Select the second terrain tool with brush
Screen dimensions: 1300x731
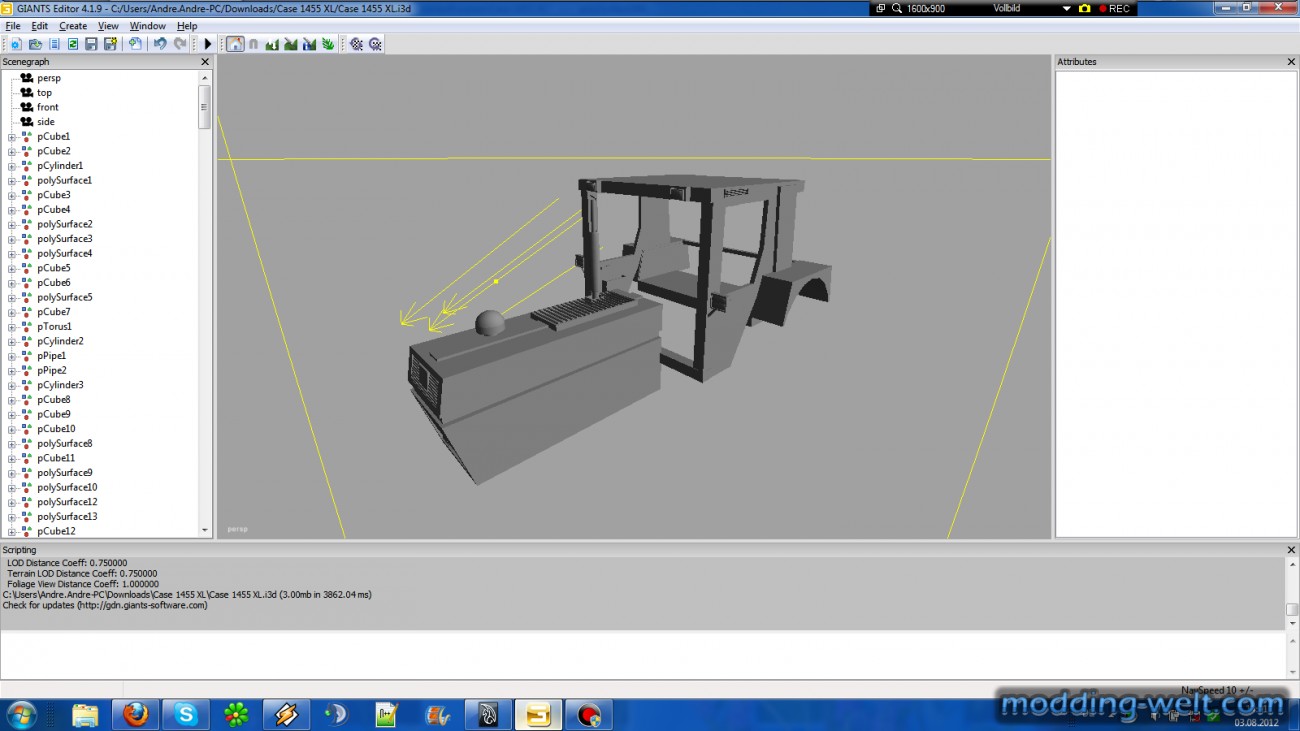coord(291,44)
